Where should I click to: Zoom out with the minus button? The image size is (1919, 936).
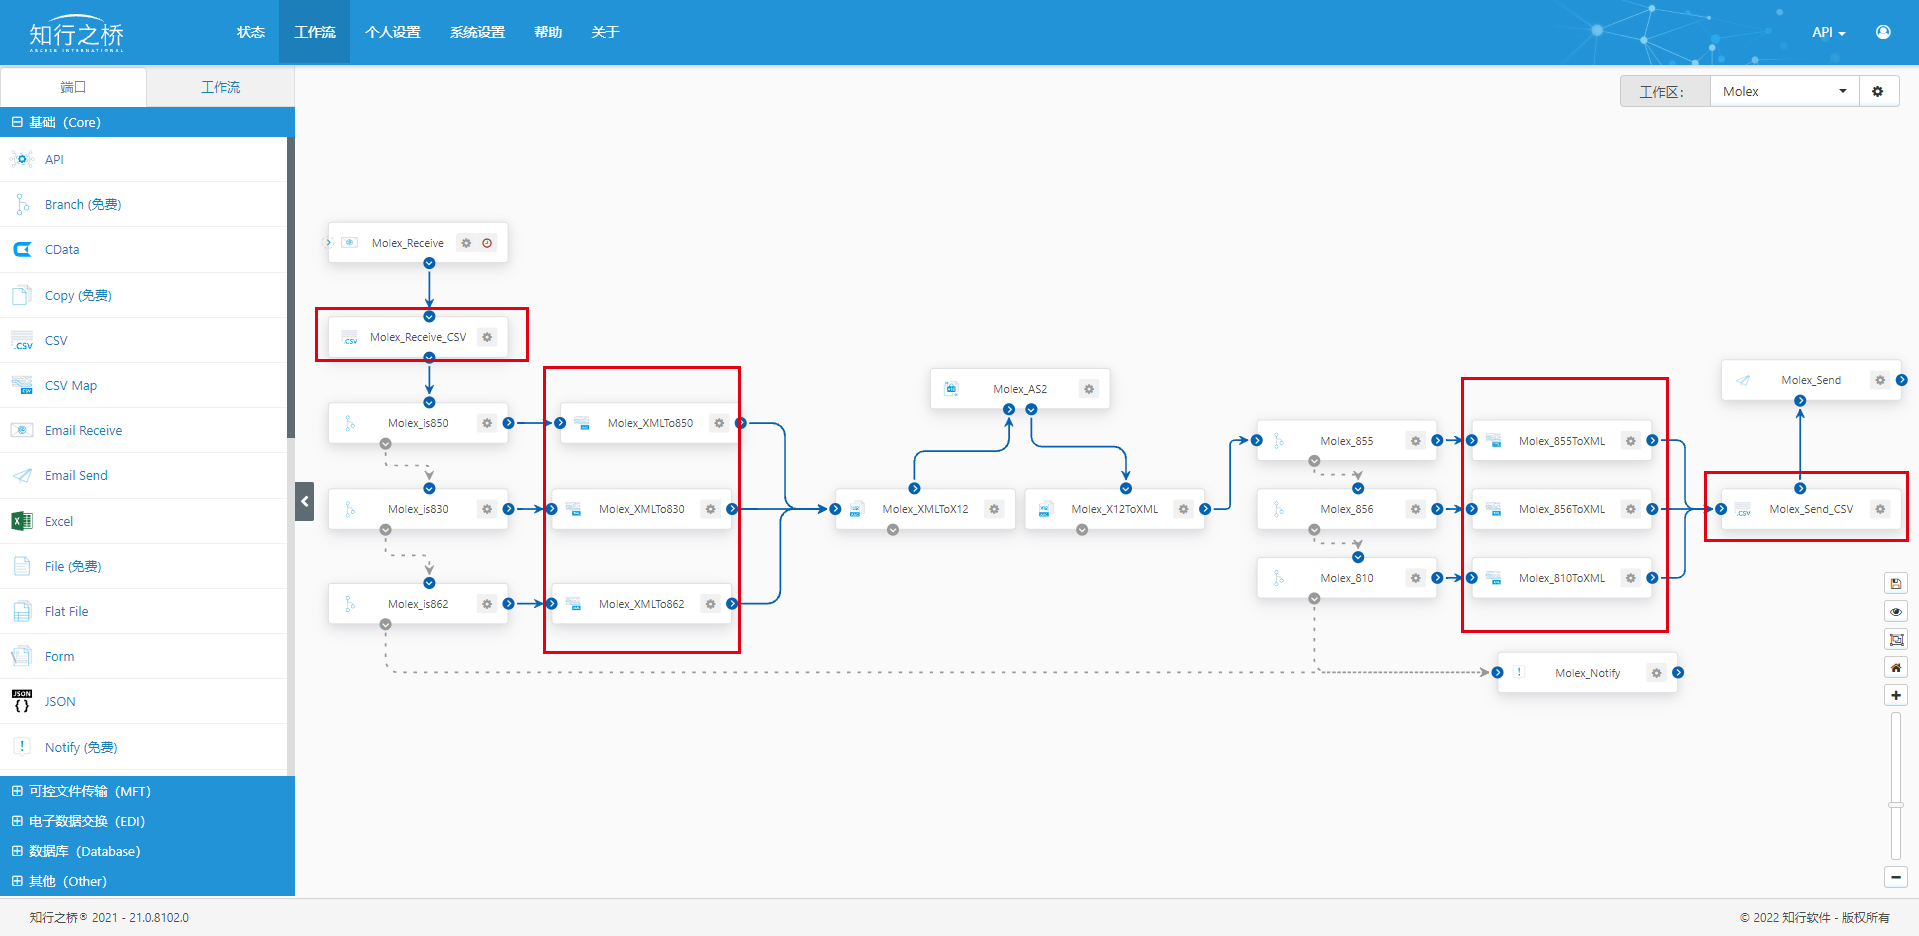click(1895, 877)
